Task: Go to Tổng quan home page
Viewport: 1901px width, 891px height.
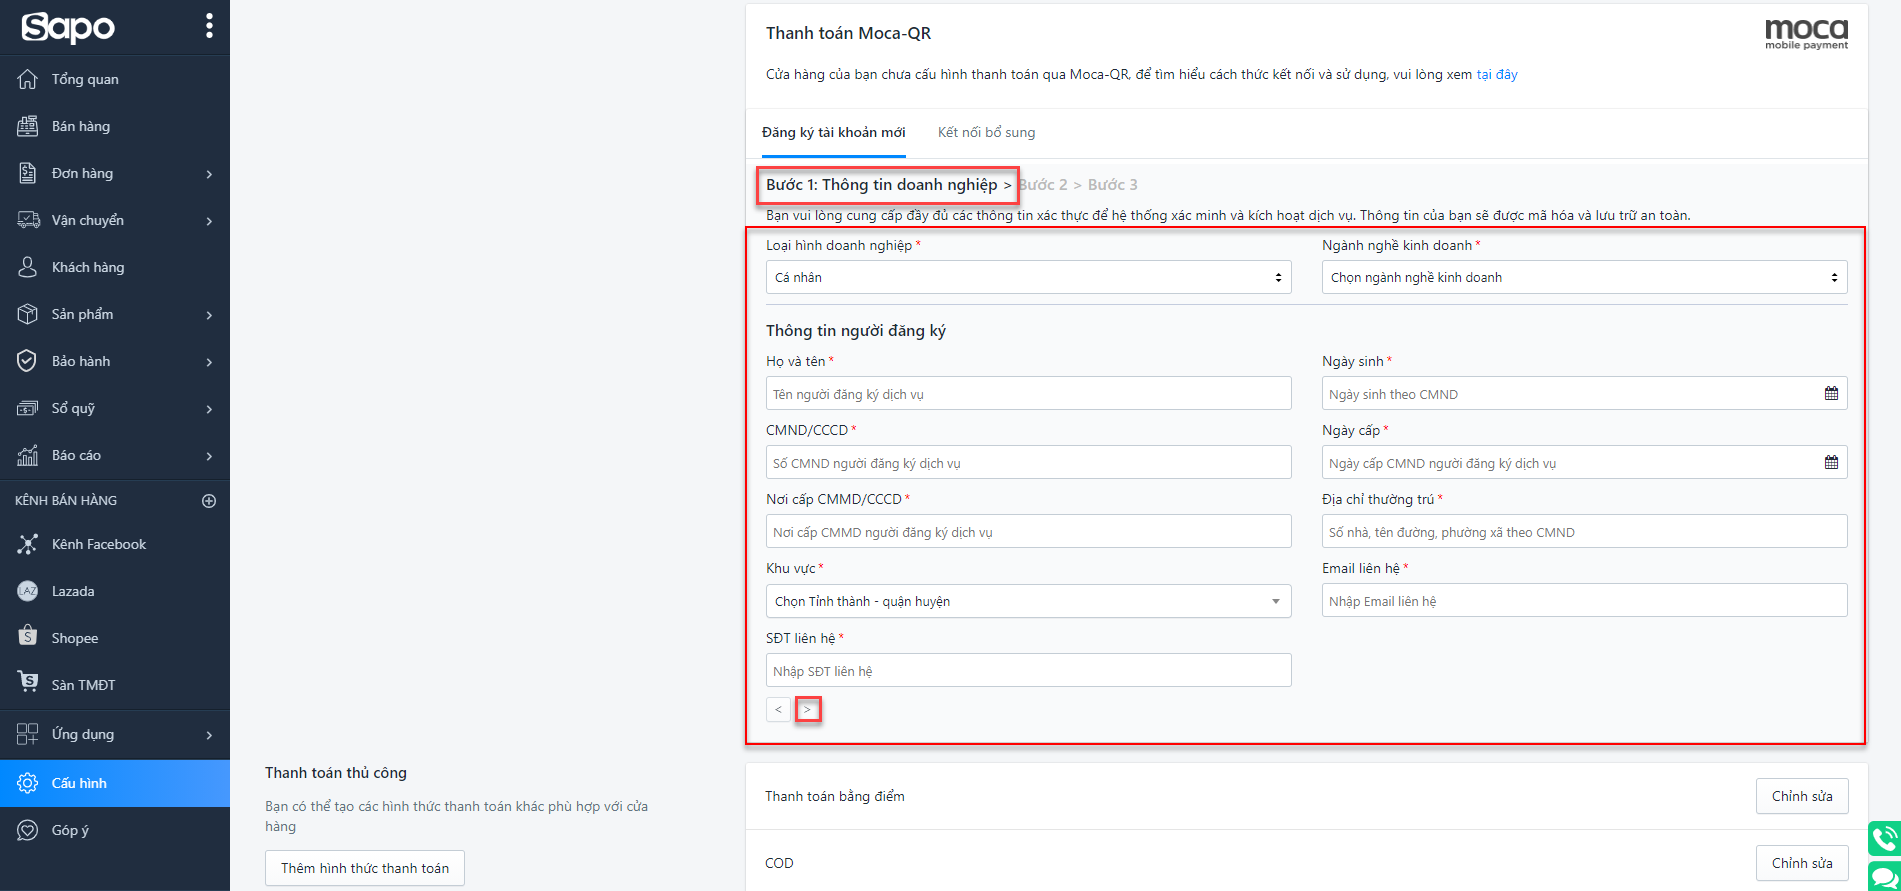Action: pyautogui.click(x=84, y=79)
